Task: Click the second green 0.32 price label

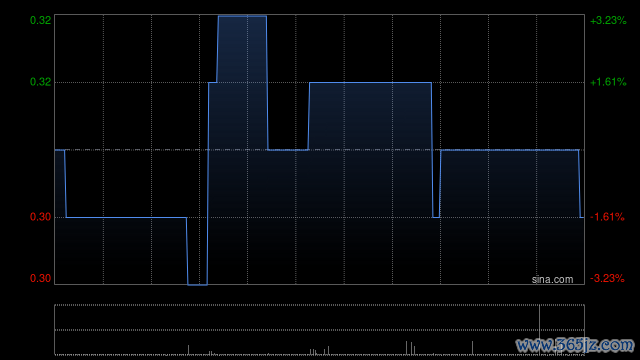Action: 40,82
